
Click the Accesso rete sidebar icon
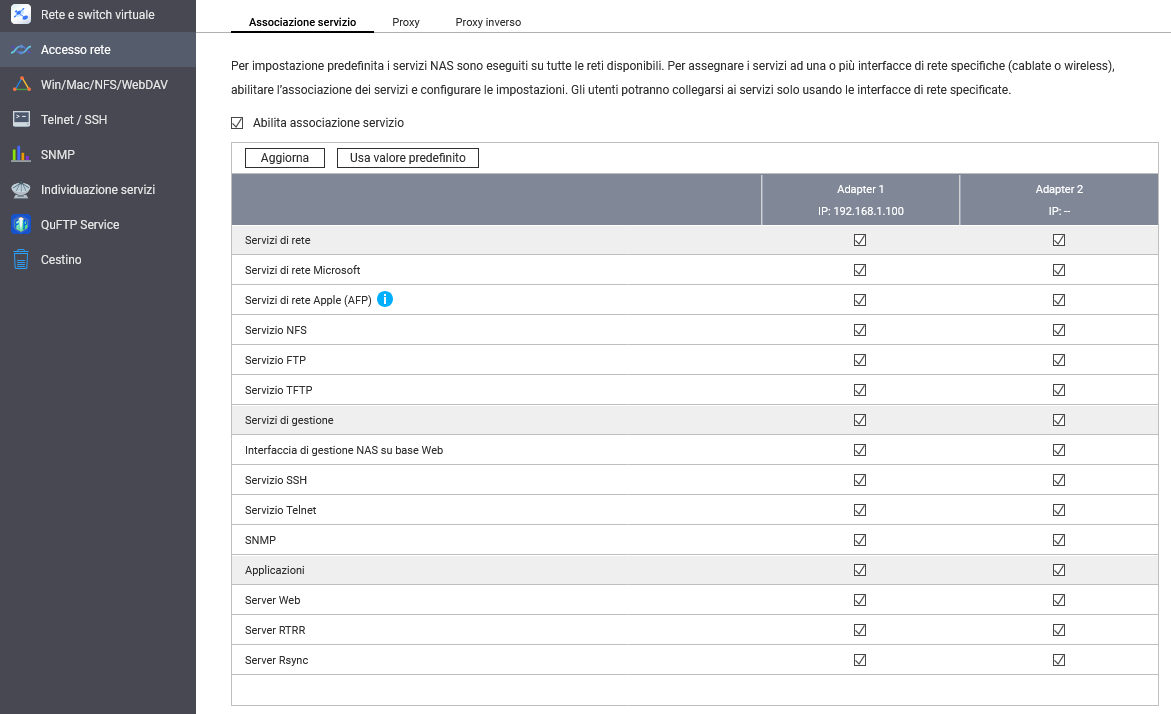pos(21,50)
